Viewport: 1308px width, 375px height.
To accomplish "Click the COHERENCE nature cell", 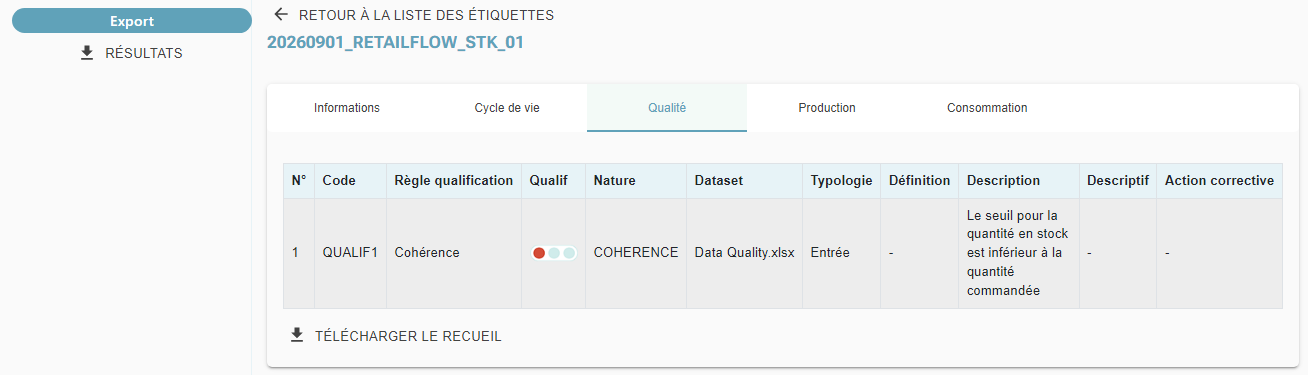I will pyautogui.click(x=636, y=253).
